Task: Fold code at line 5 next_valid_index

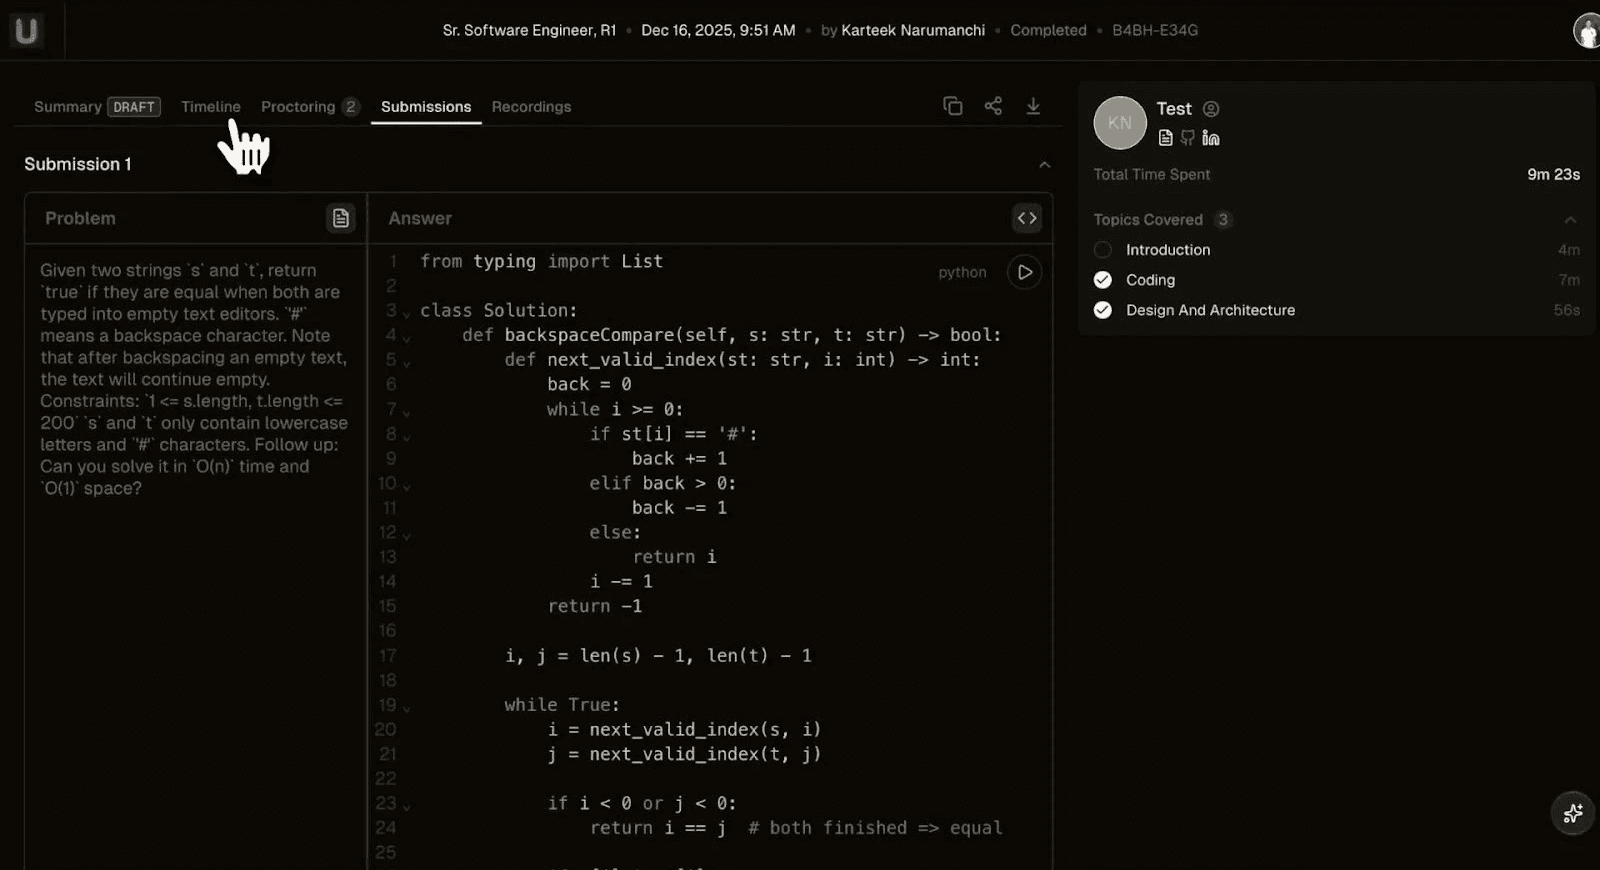Action: click(407, 362)
